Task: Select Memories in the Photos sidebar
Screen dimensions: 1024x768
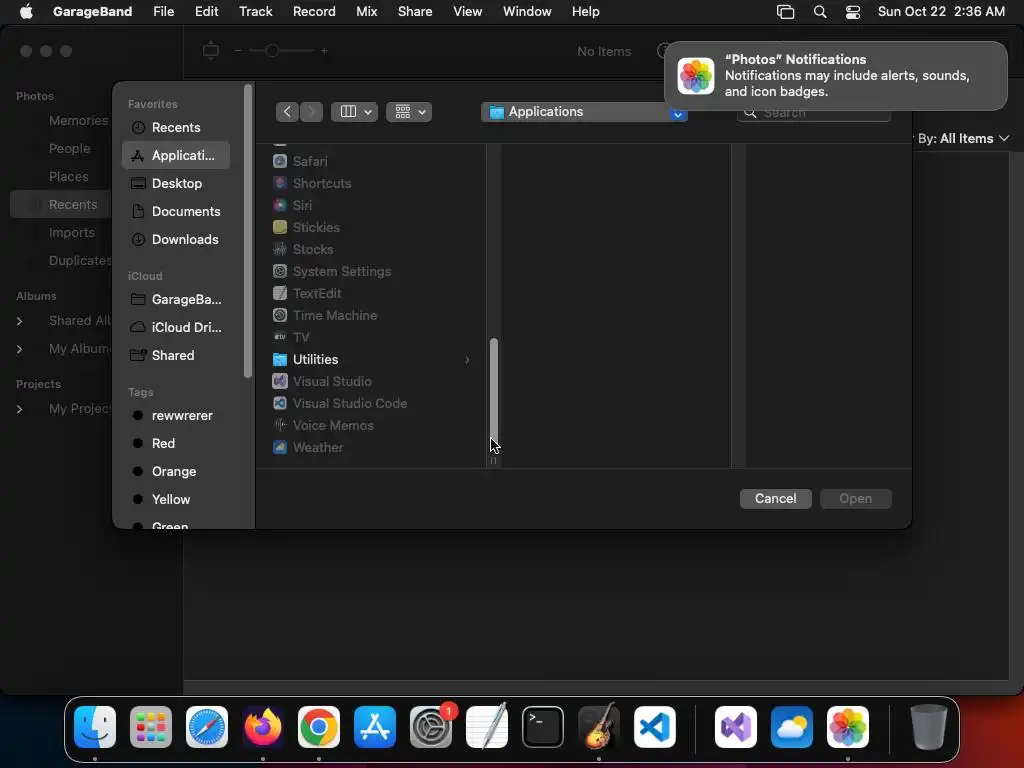Action: [x=78, y=121]
